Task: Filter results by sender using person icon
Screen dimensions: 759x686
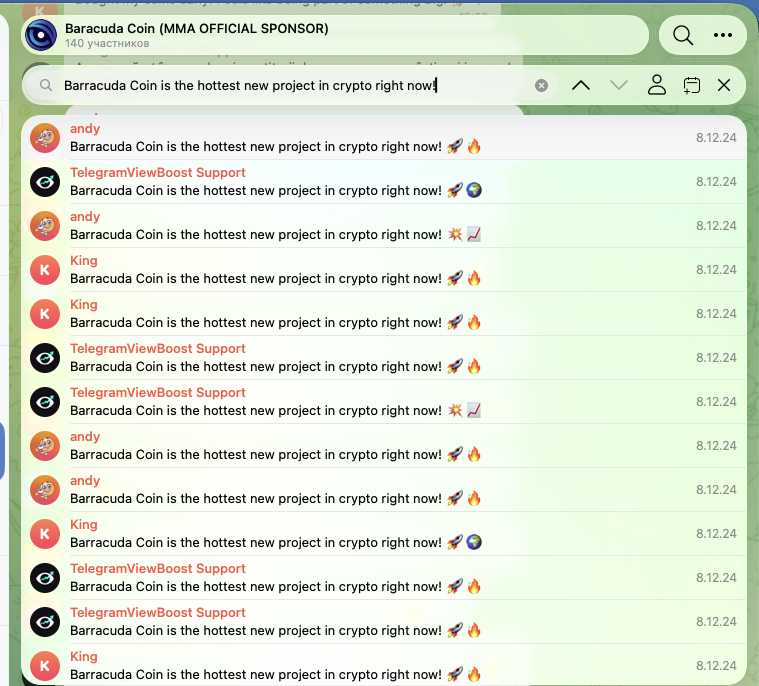Action: [656, 85]
